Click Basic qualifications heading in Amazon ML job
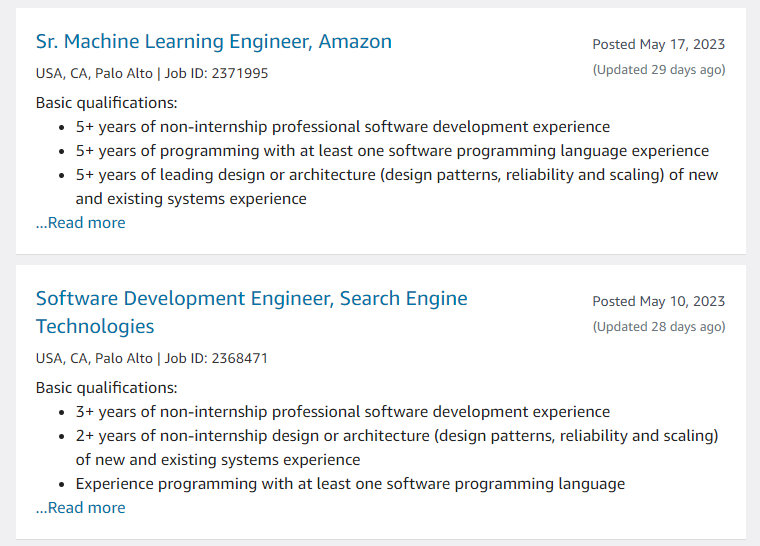 click(106, 102)
